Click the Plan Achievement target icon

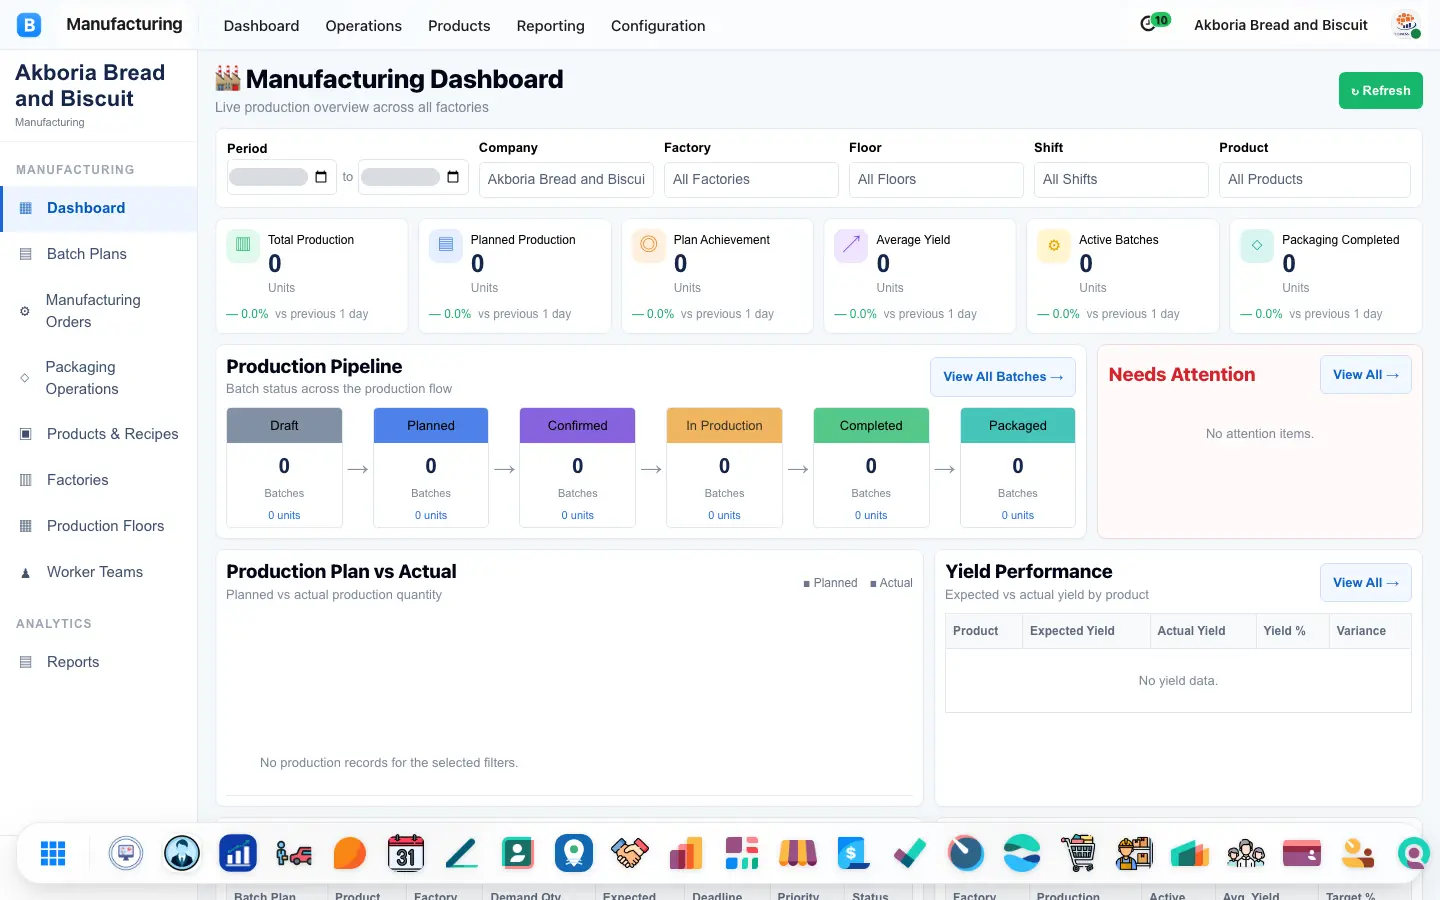pos(649,245)
